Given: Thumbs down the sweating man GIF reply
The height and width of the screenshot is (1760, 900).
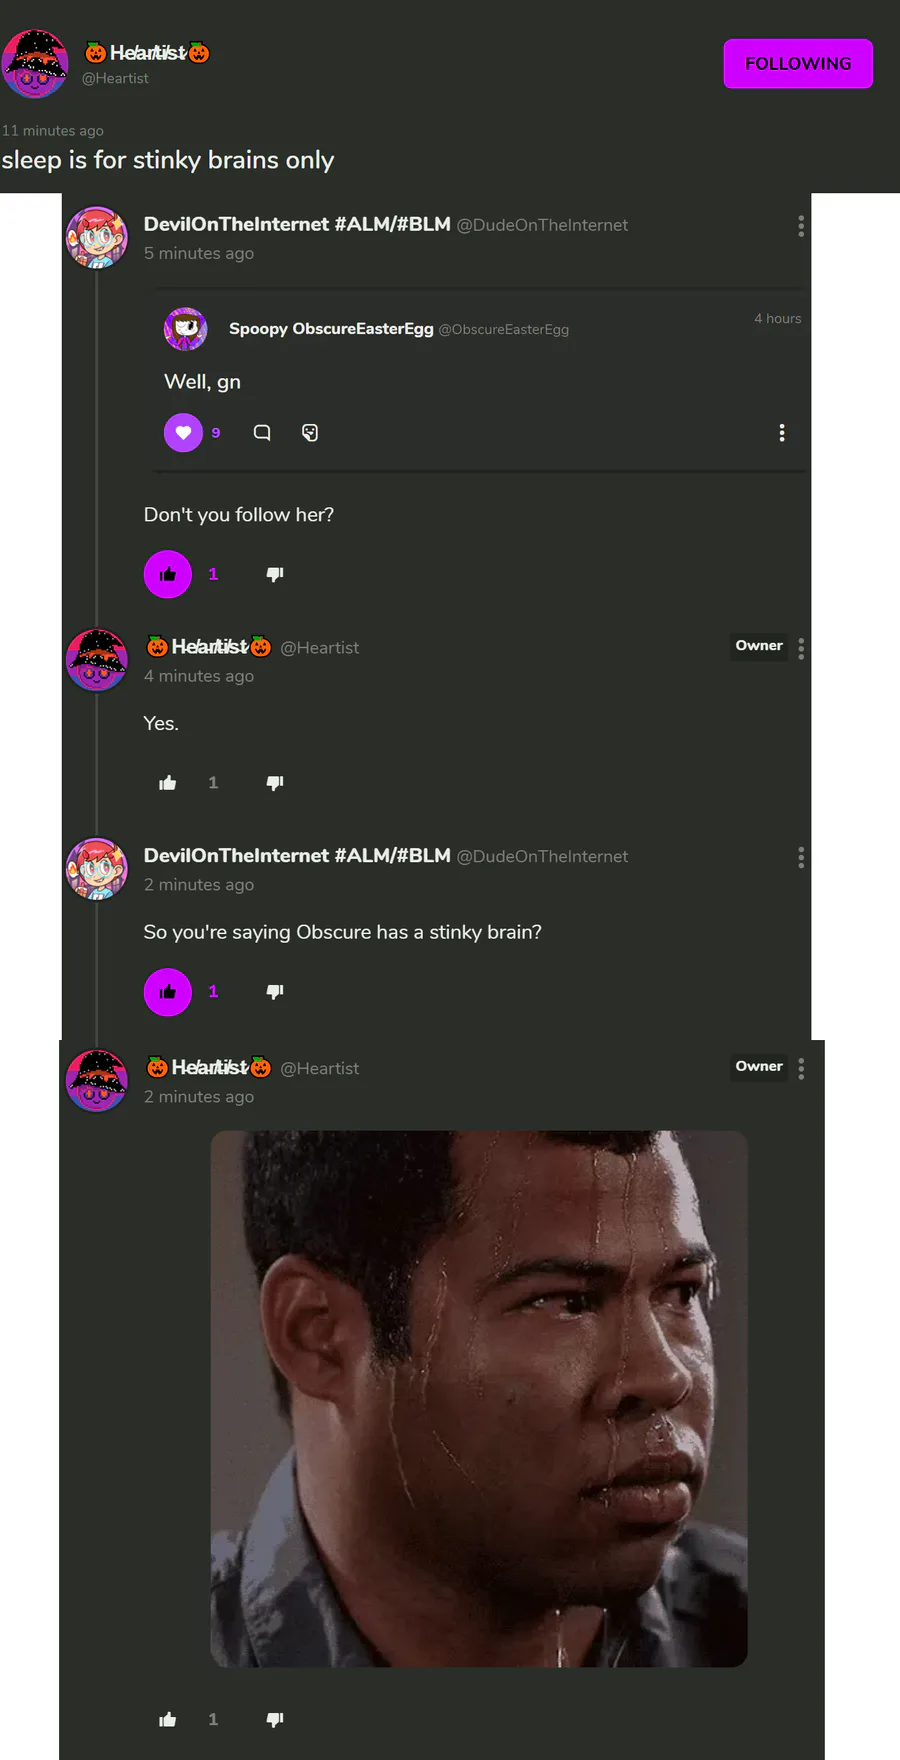Looking at the screenshot, I should click(275, 1720).
